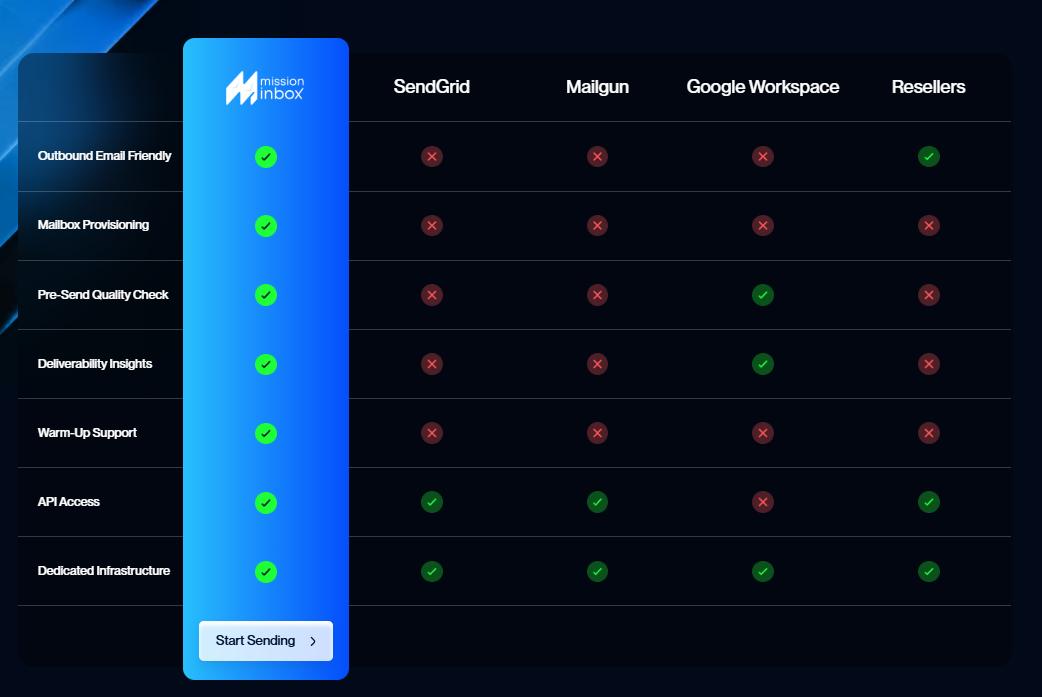Click Mission Inbox checkmark for Dedicated Infrastructure
The height and width of the screenshot is (697, 1042).
coord(266,571)
